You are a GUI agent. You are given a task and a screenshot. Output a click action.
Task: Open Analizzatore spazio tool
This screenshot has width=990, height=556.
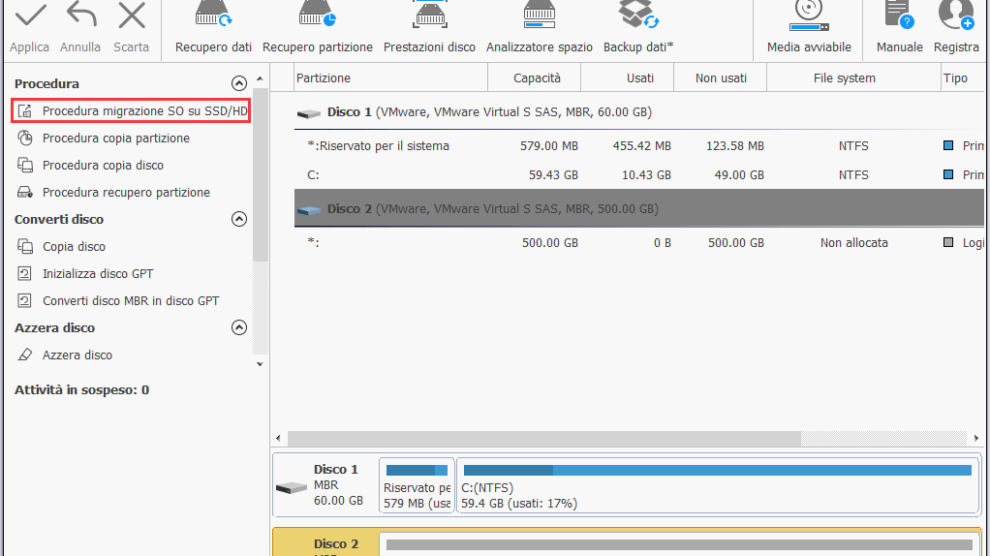coord(539,18)
